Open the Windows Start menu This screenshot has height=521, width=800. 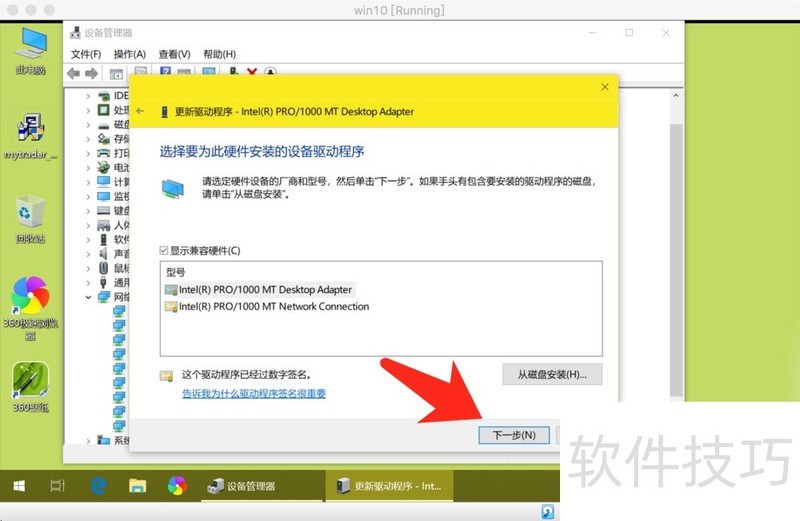click(19, 486)
